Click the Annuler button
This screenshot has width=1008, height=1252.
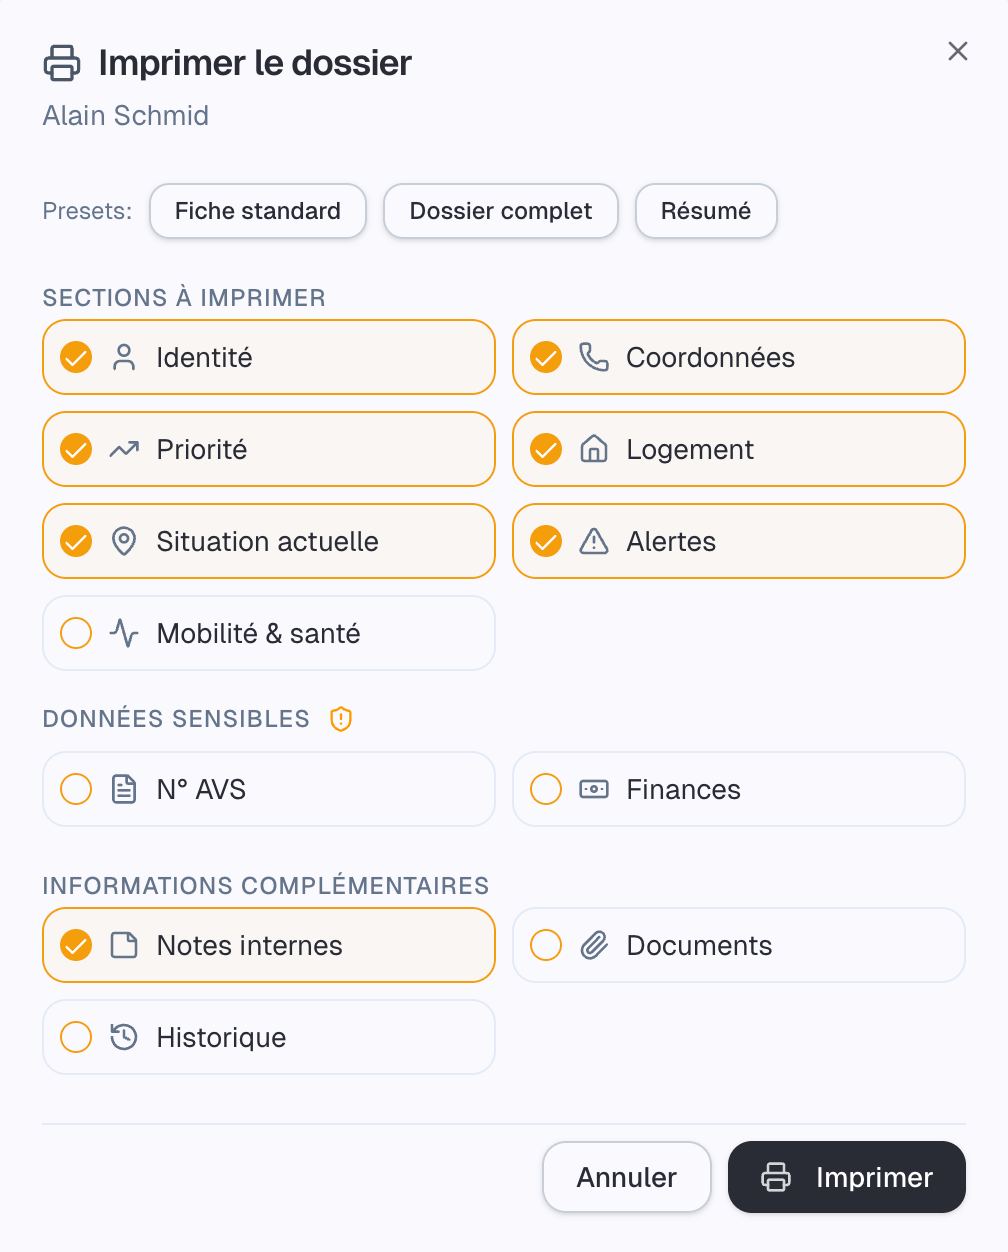[627, 1177]
